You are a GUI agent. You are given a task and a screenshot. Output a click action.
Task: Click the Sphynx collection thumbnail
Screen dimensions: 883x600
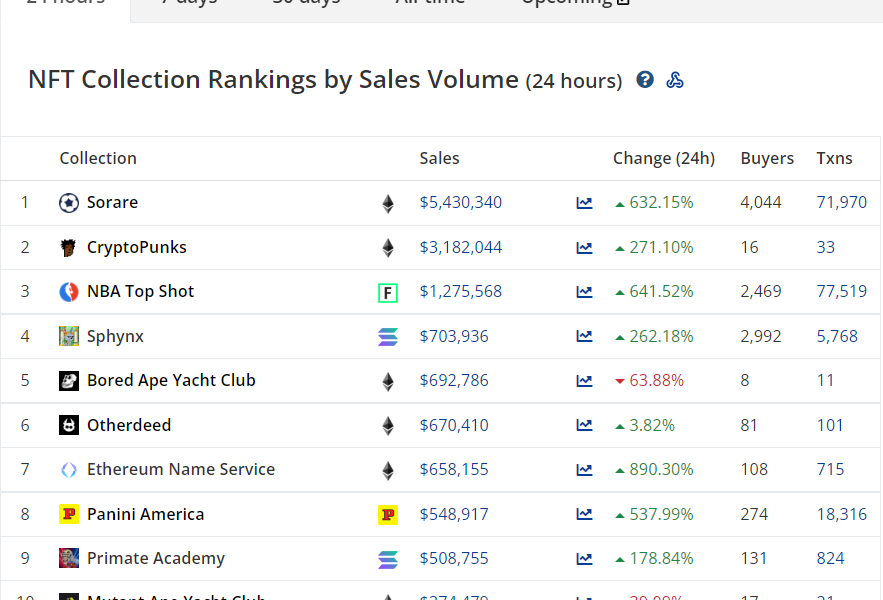69,336
